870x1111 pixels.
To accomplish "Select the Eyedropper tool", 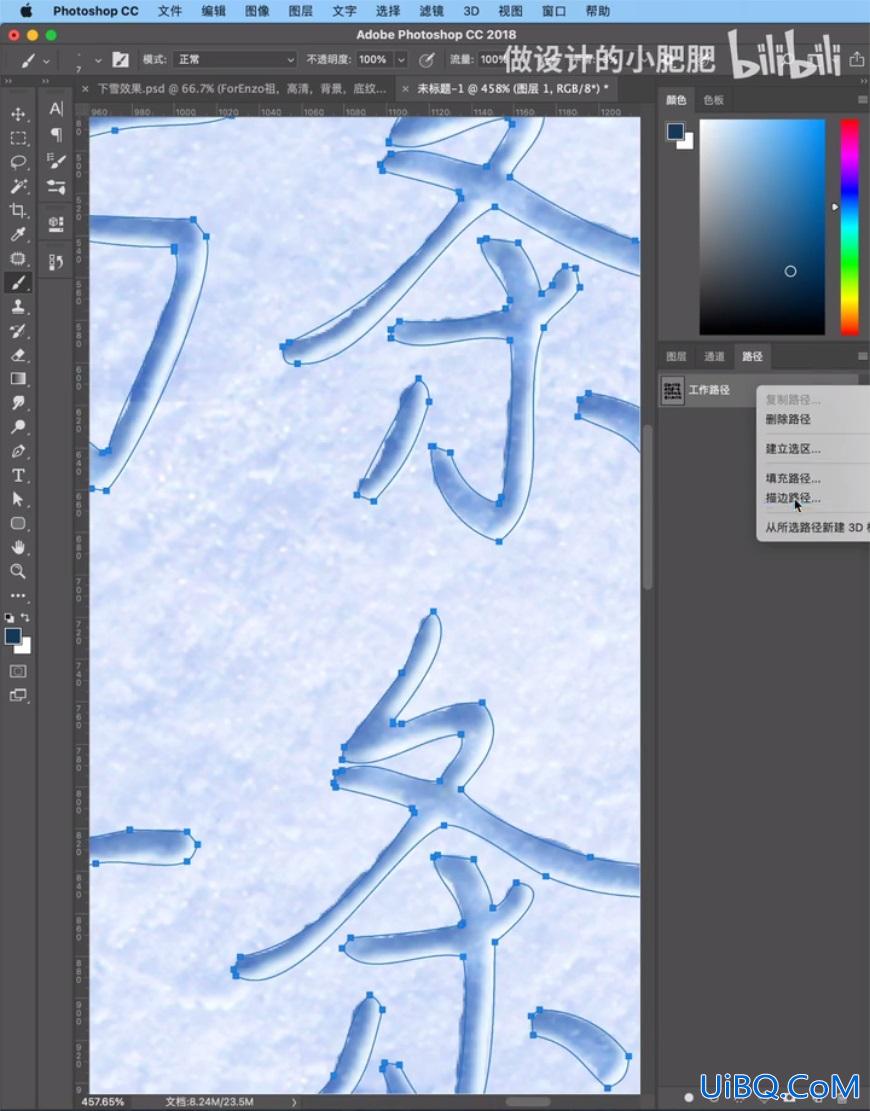I will (18, 235).
